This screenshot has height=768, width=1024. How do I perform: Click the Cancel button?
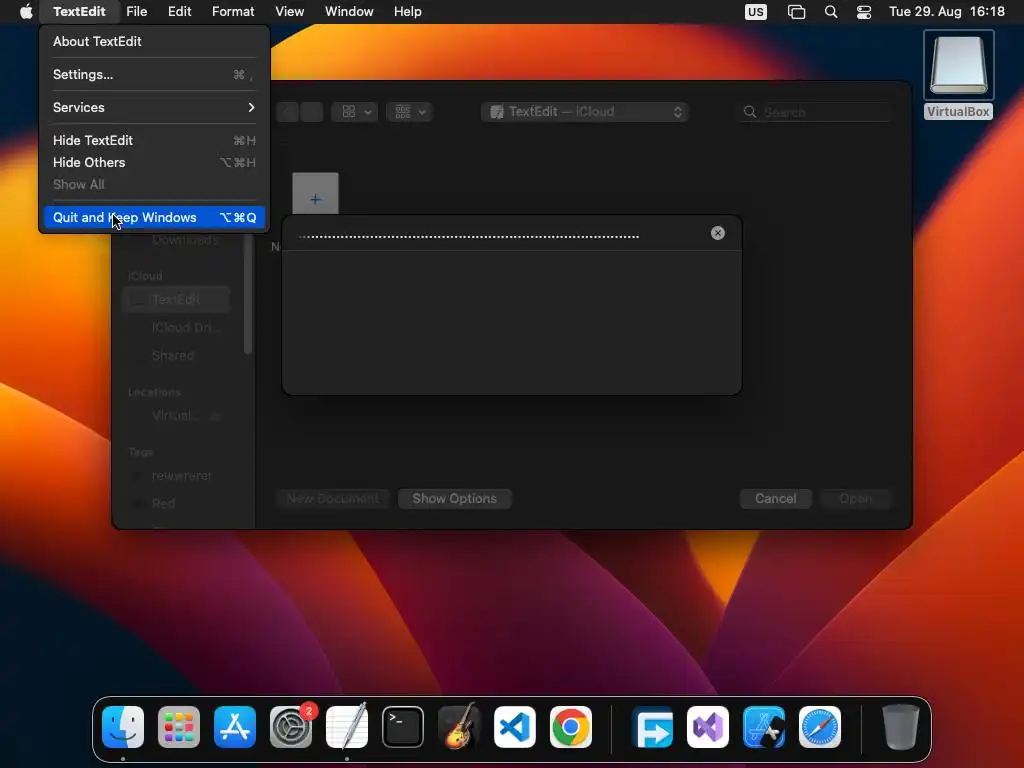tap(775, 498)
